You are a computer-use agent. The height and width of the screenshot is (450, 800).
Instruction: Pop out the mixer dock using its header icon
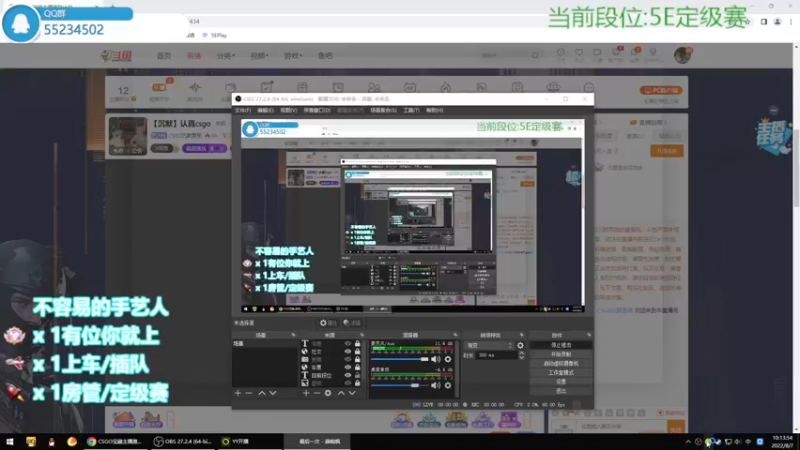pyautogui.click(x=455, y=335)
